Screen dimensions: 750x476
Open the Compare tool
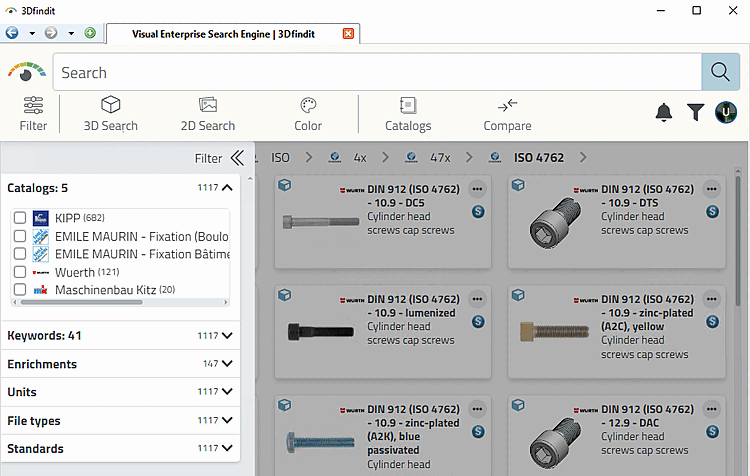point(507,113)
